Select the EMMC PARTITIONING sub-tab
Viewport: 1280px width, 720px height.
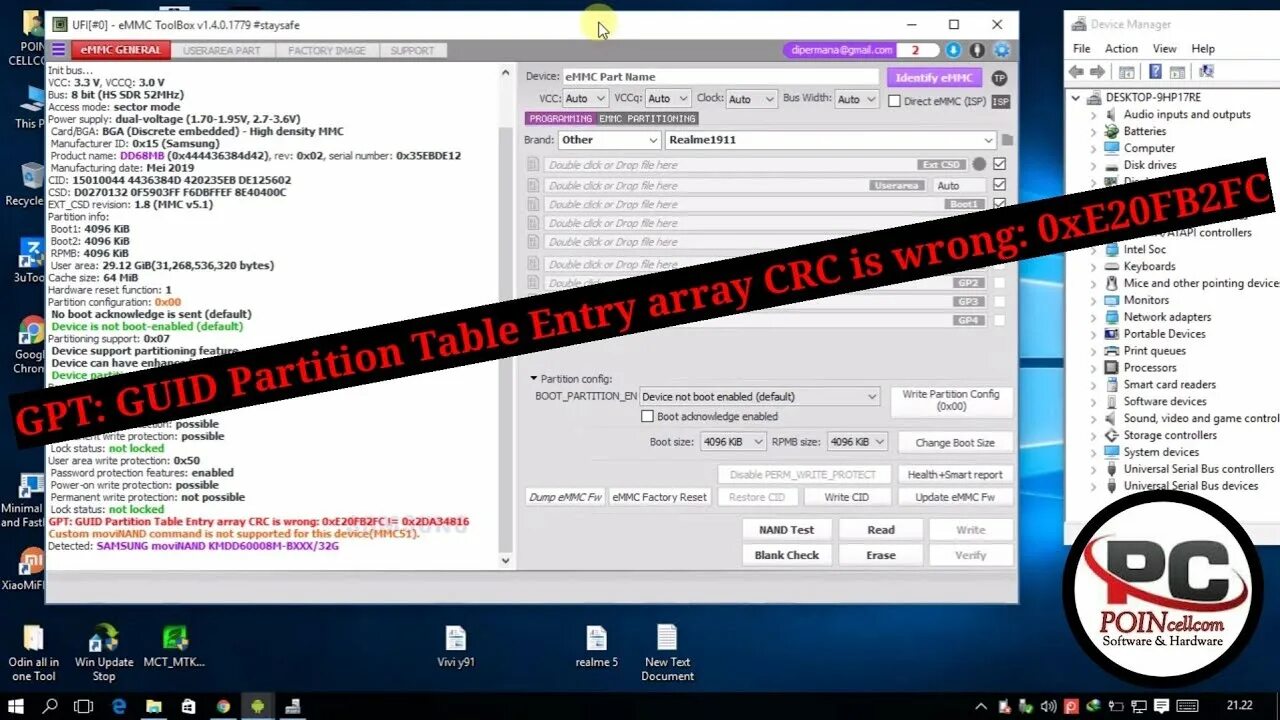coord(647,118)
